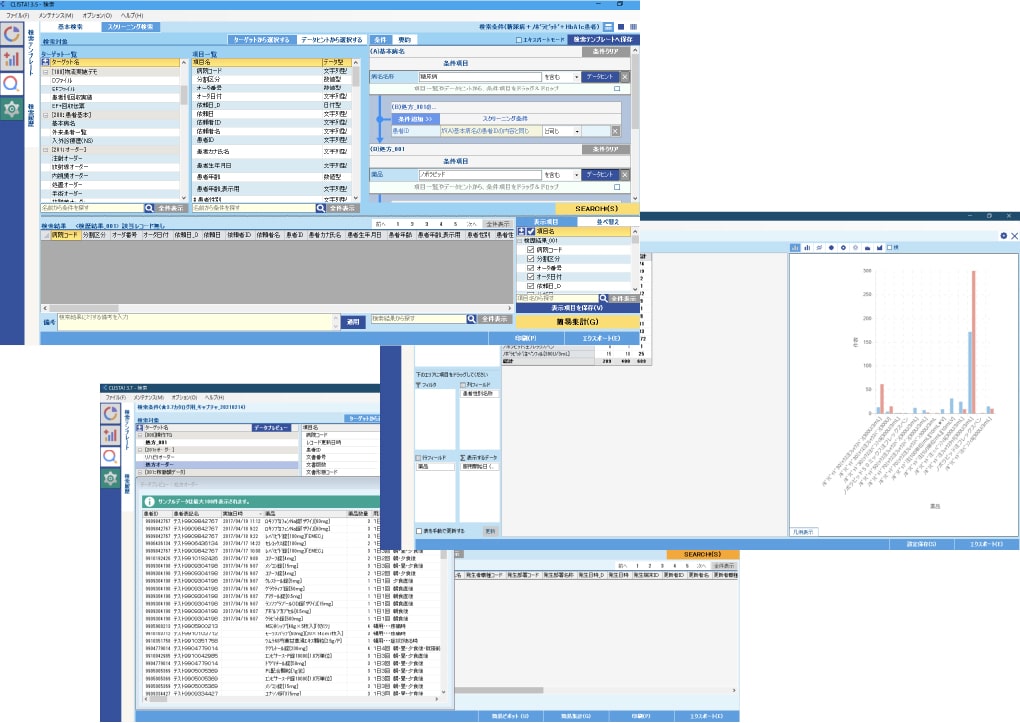Viewport: 1020px width, 723px height.
Task: Open the gear settings icon in top window sidebar
Action: coord(12,109)
